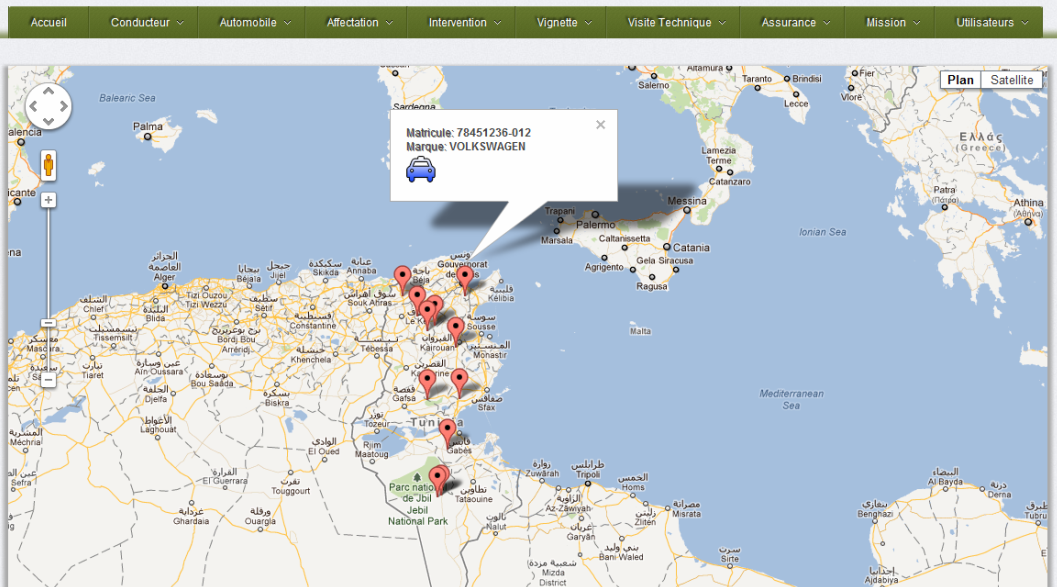Switch map to Satellite view
Image resolution: width=1057 pixels, height=587 pixels.
click(1011, 80)
